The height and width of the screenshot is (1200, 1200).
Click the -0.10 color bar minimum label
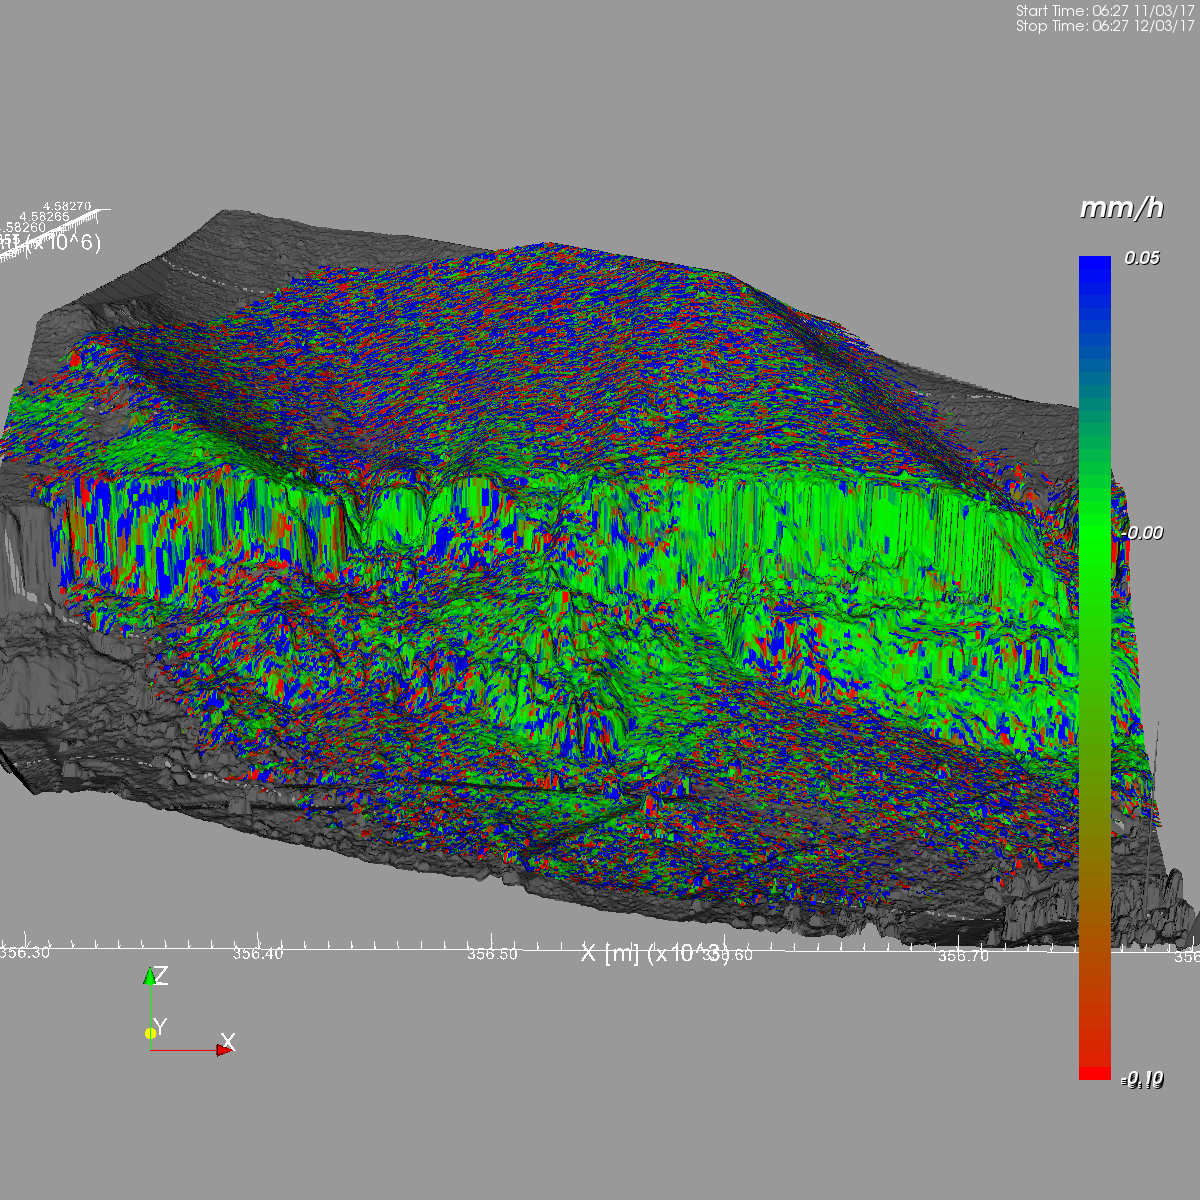(x=1141, y=1079)
